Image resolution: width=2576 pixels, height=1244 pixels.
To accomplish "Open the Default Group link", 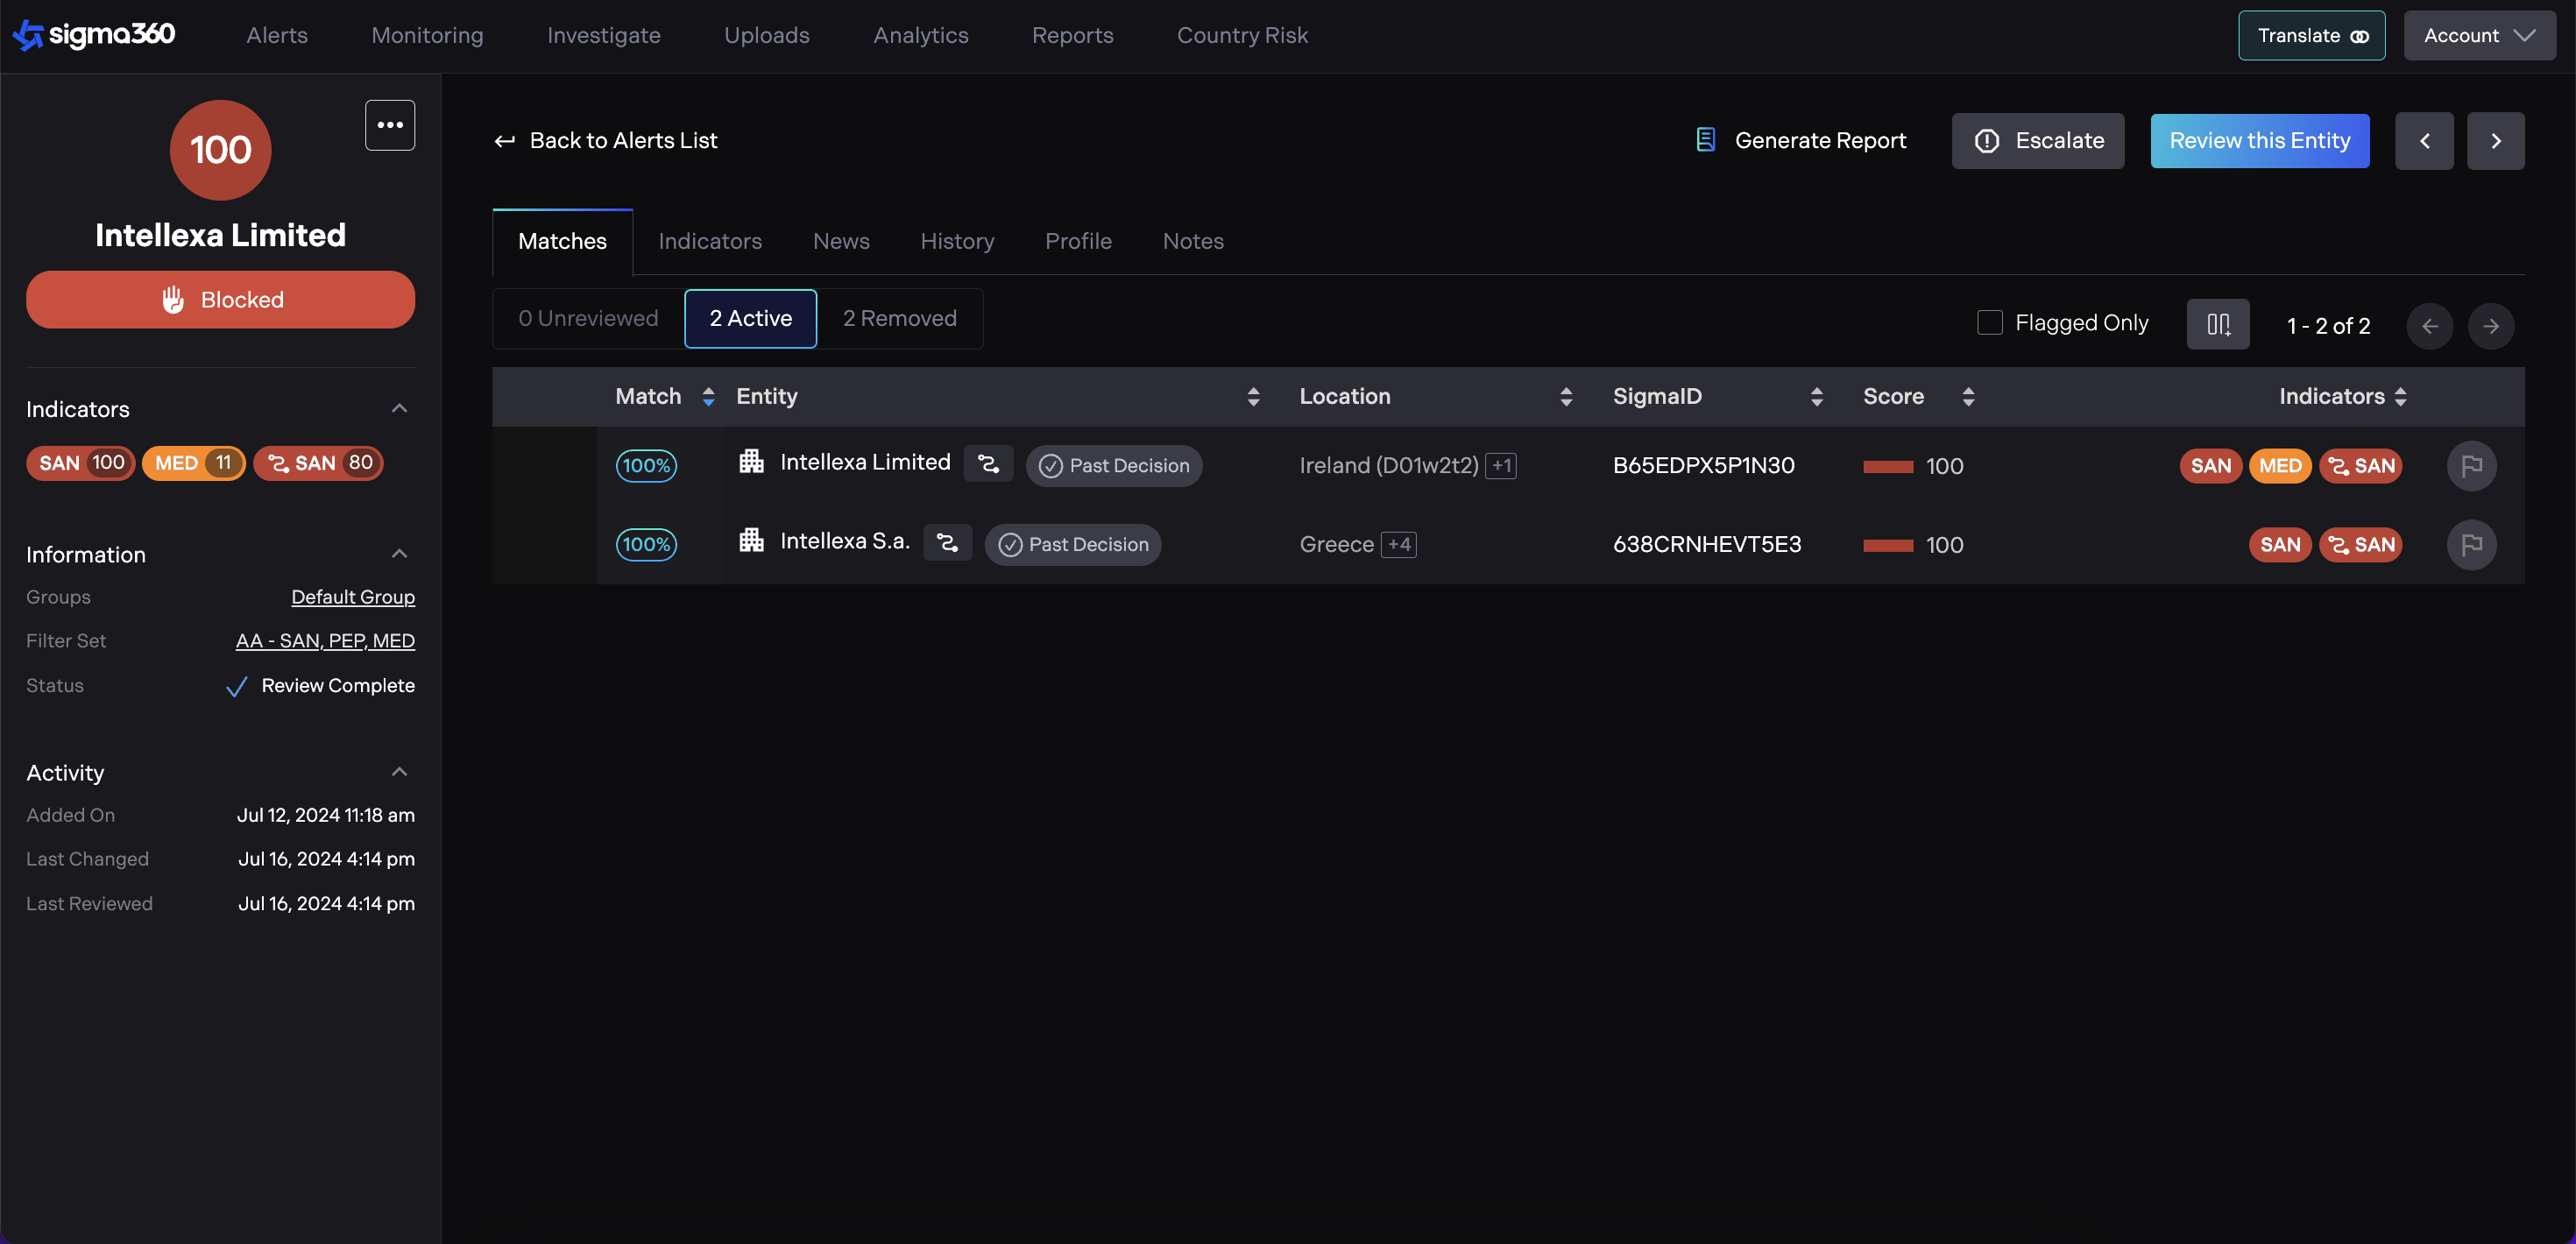I will [x=352, y=597].
